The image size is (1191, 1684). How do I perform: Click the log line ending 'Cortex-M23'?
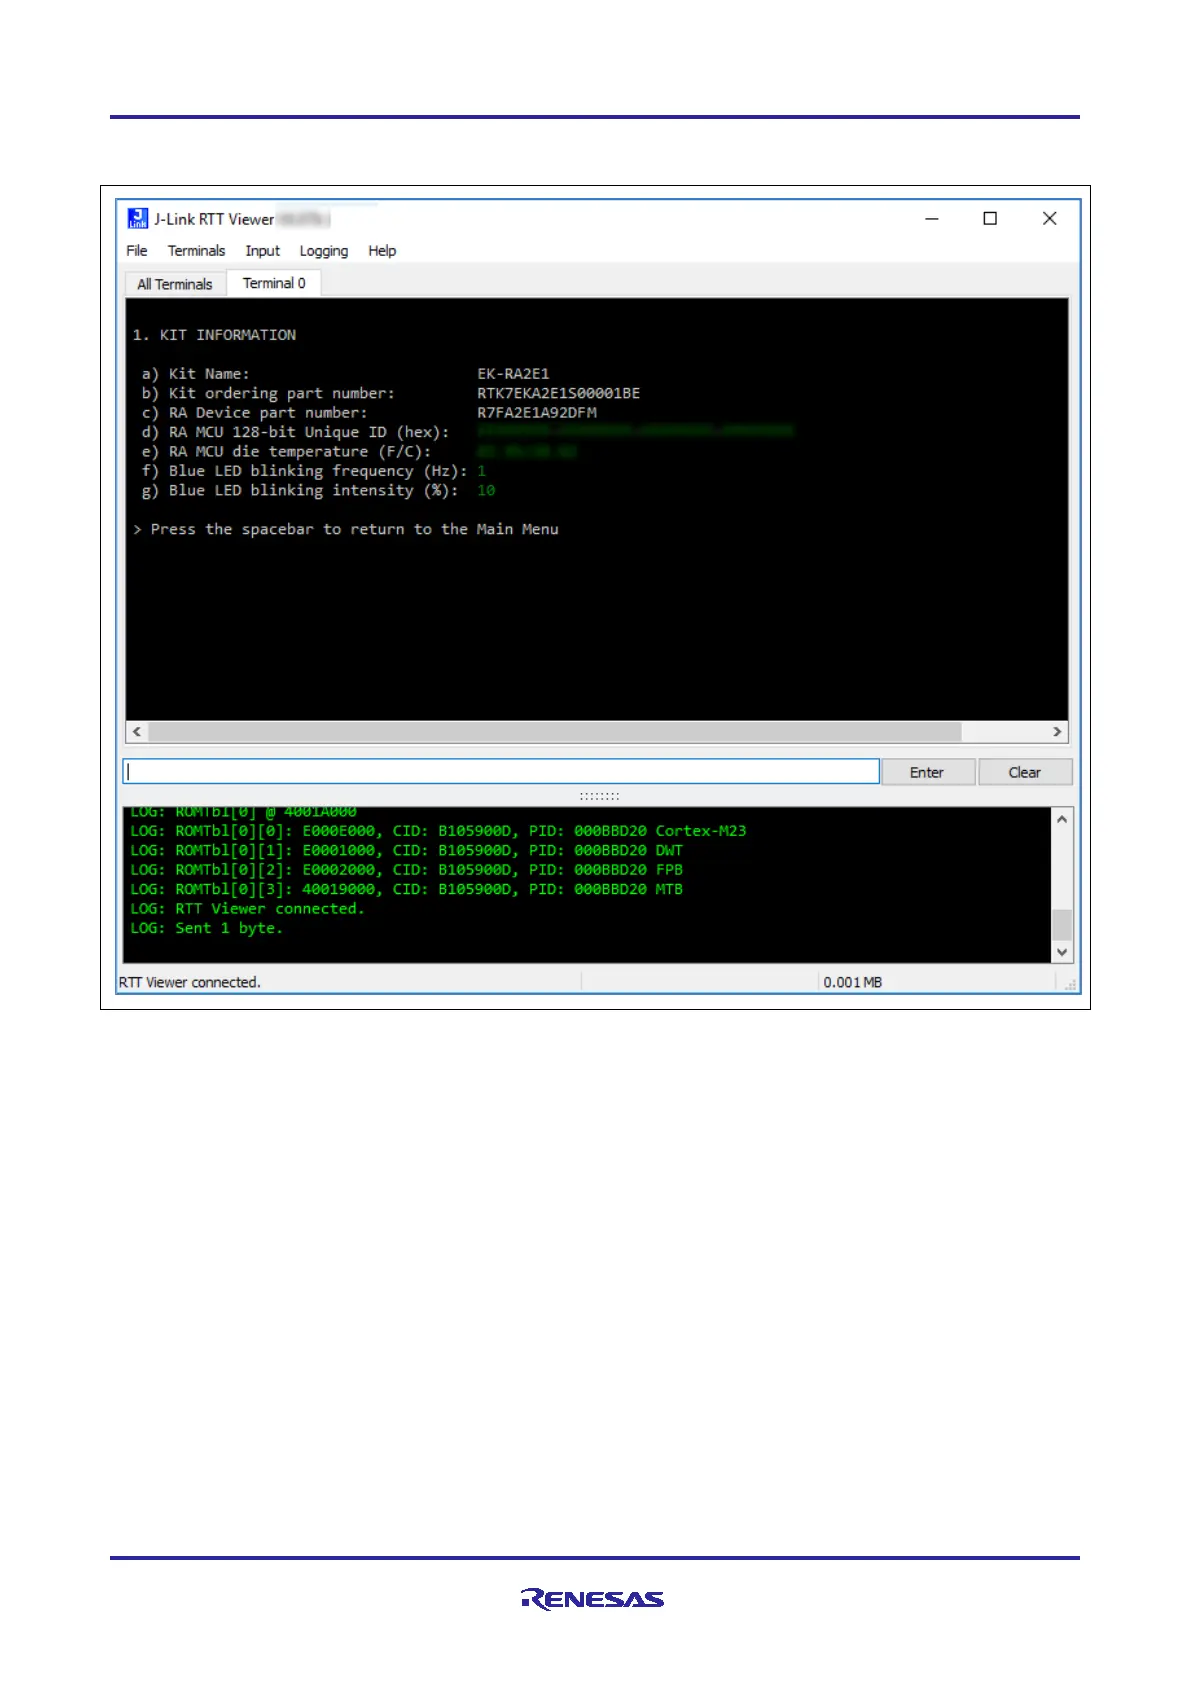(x=438, y=831)
